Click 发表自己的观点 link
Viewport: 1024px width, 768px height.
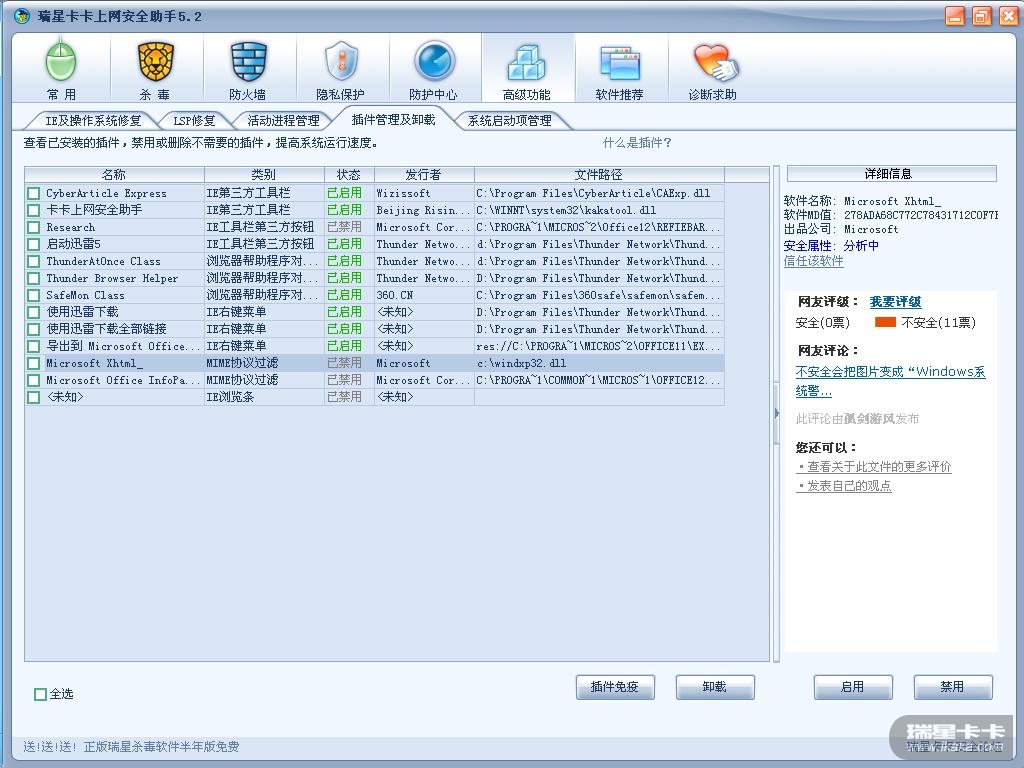[844, 486]
